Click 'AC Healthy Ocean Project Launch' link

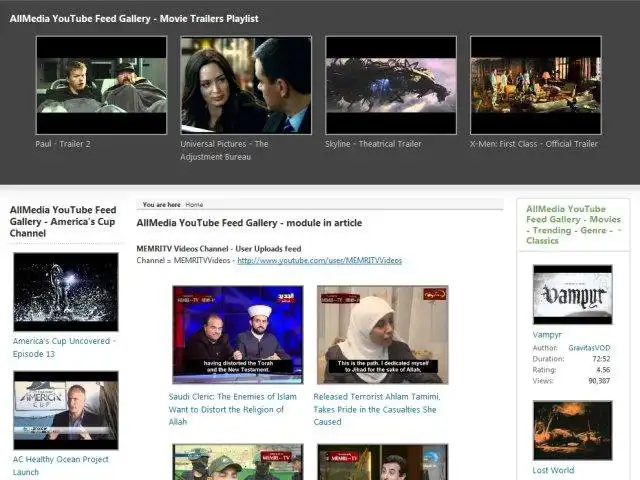coord(60,466)
